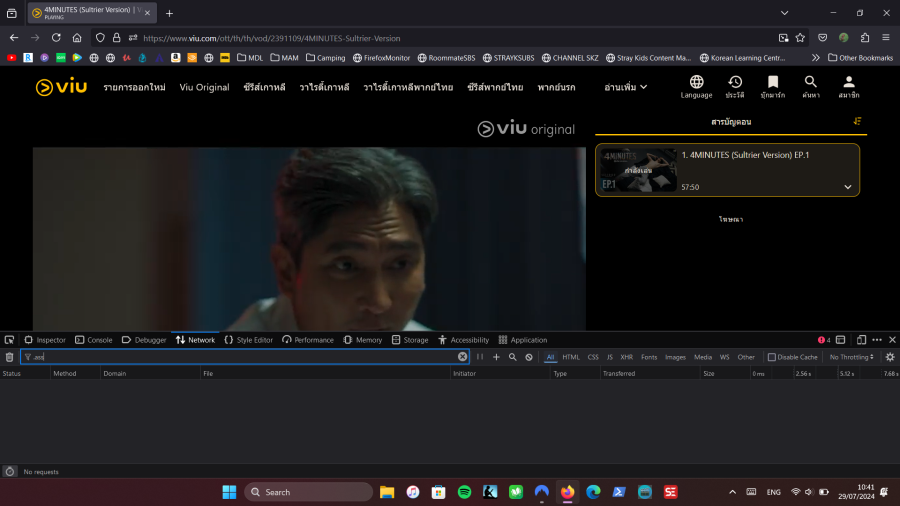Switch to the Performance tab
Screen dimensions: 900x506
pos(308,340)
